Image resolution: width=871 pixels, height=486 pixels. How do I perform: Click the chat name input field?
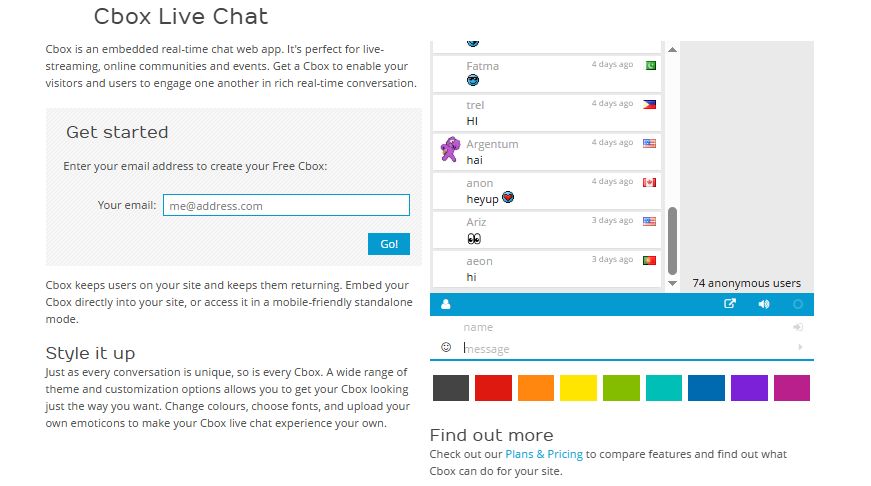[620, 327]
